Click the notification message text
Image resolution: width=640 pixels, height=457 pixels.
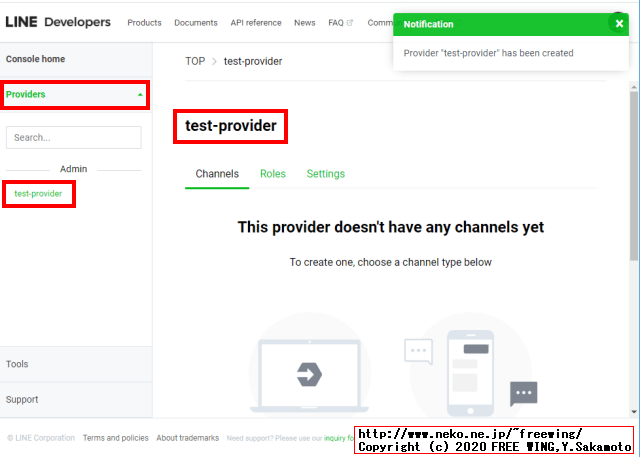click(x=488, y=53)
